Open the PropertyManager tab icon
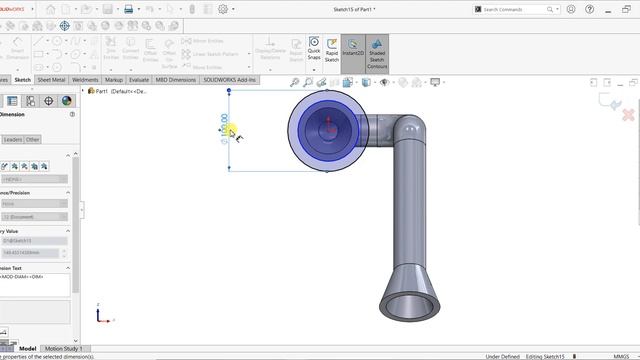The width and height of the screenshot is (640, 360). (12, 101)
